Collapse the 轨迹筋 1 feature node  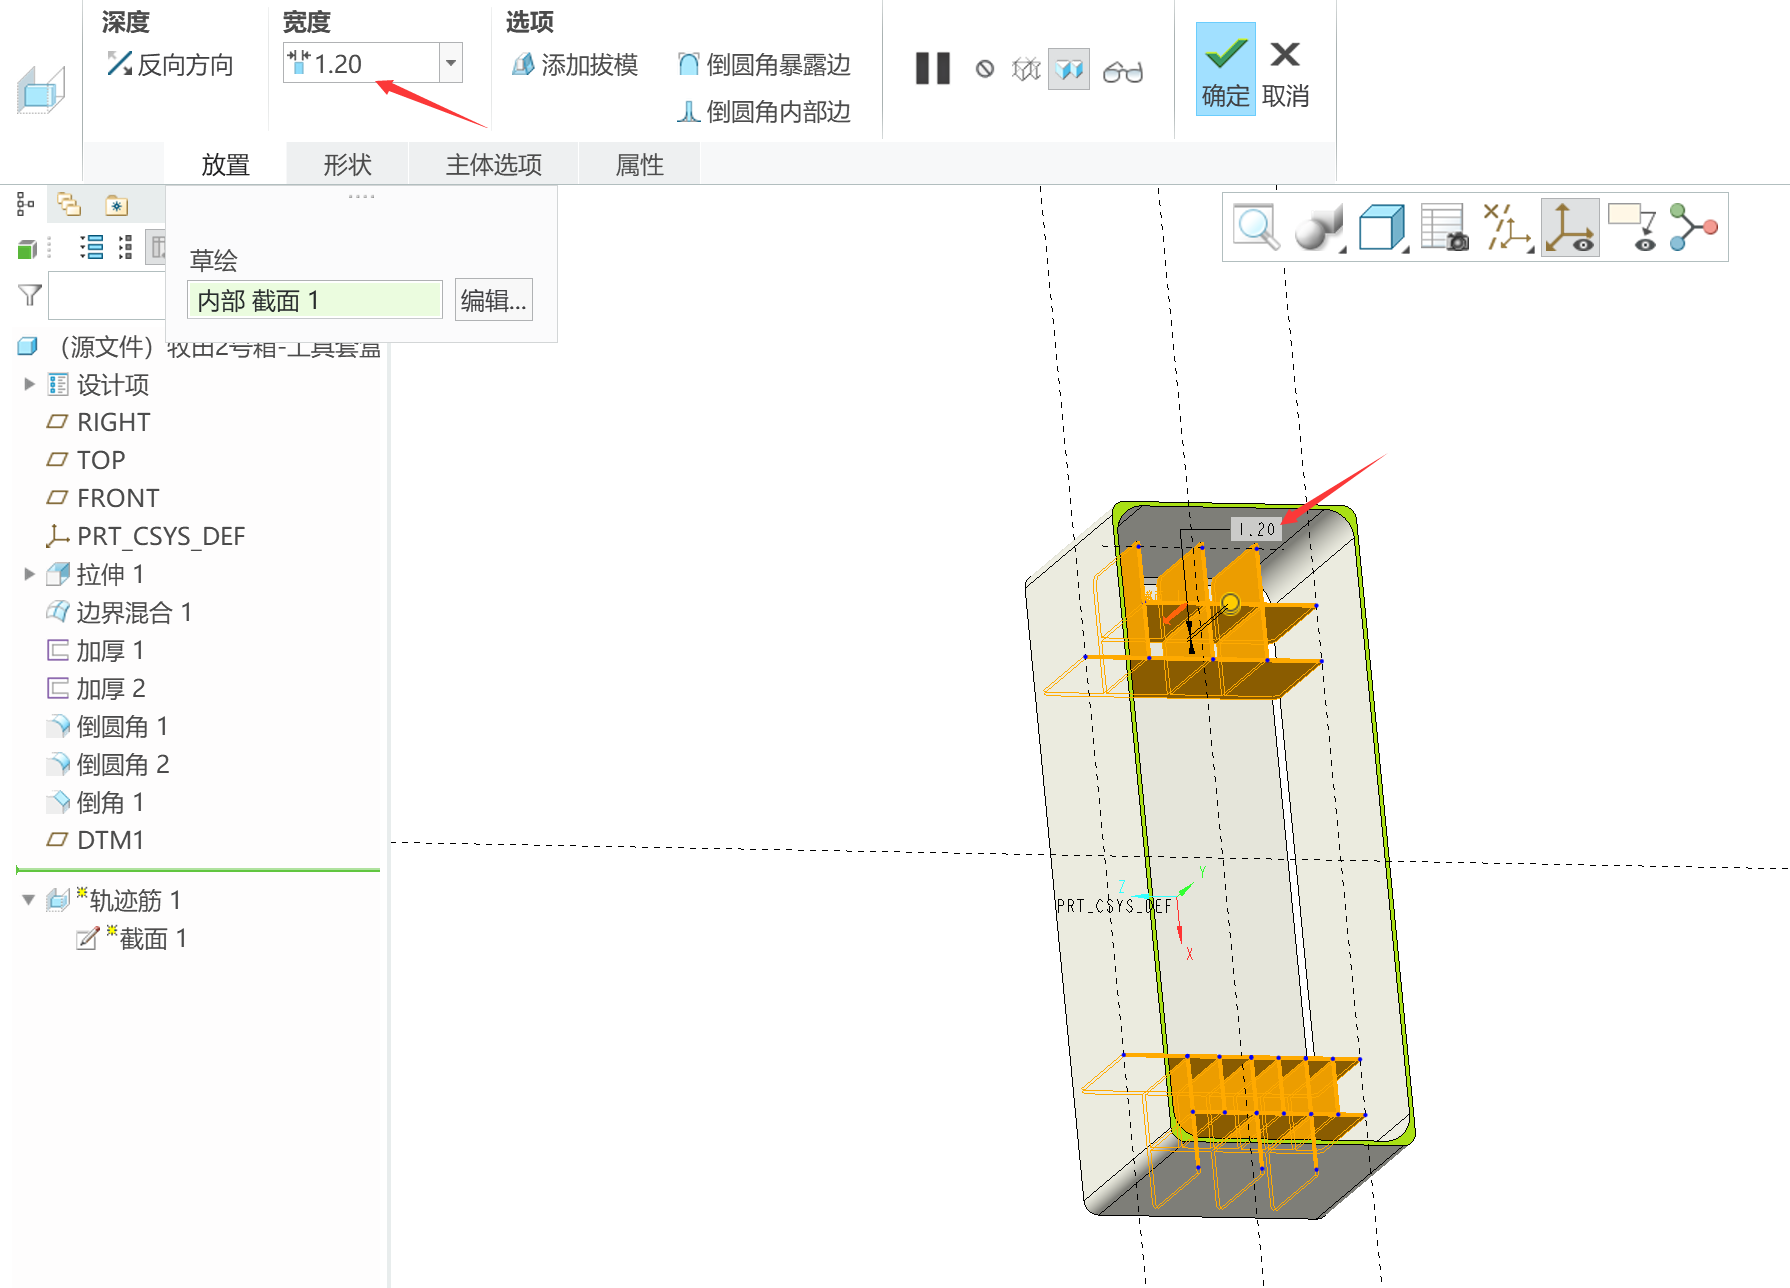coord(29,900)
